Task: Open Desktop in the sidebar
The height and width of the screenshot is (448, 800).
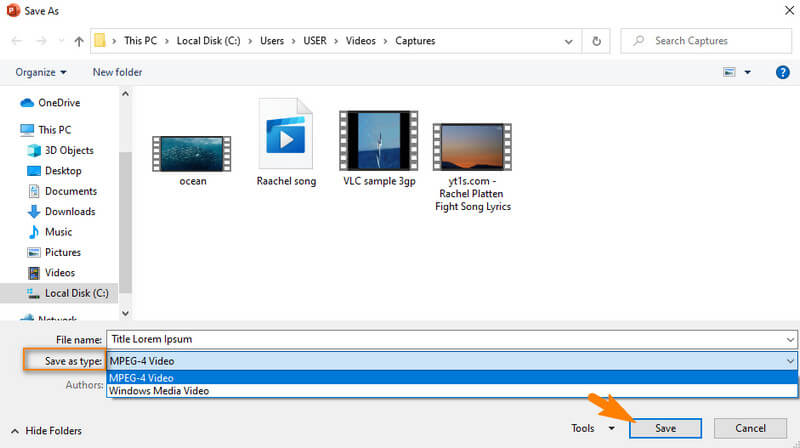Action: click(54, 171)
